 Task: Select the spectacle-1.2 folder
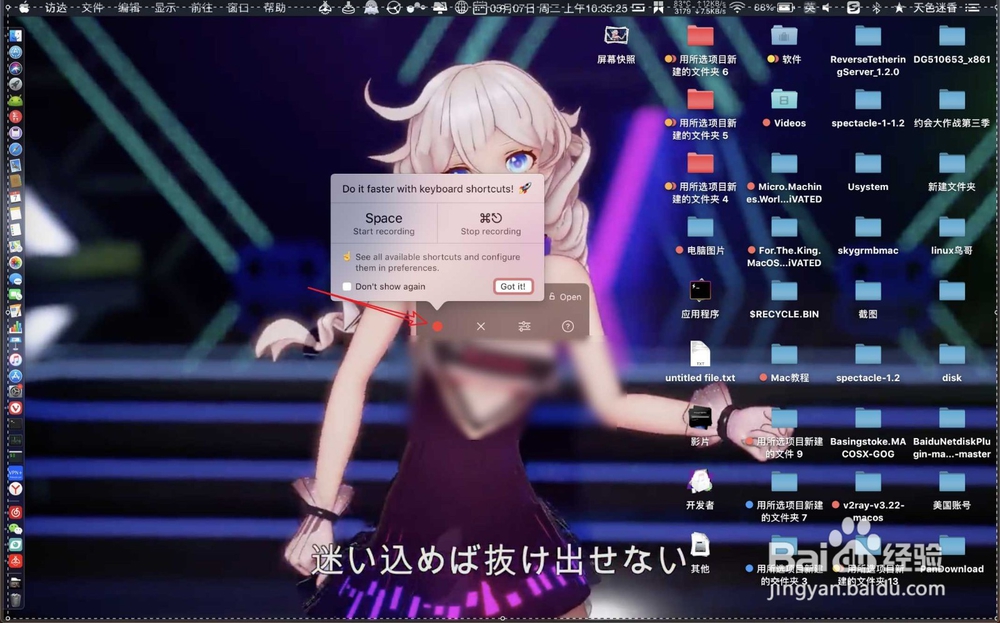(x=868, y=355)
